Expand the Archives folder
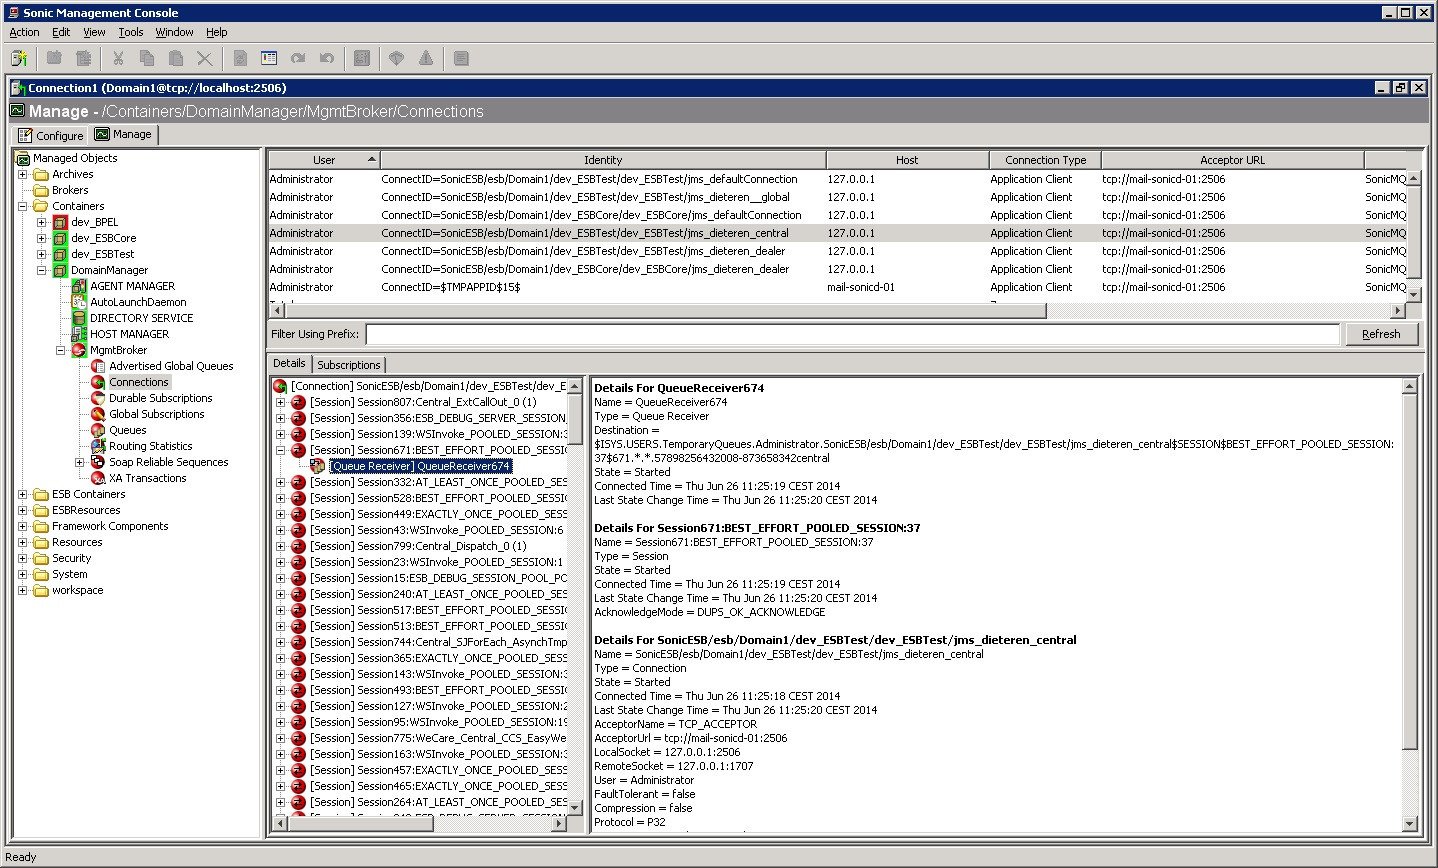This screenshot has height=868, width=1438. coord(23,174)
